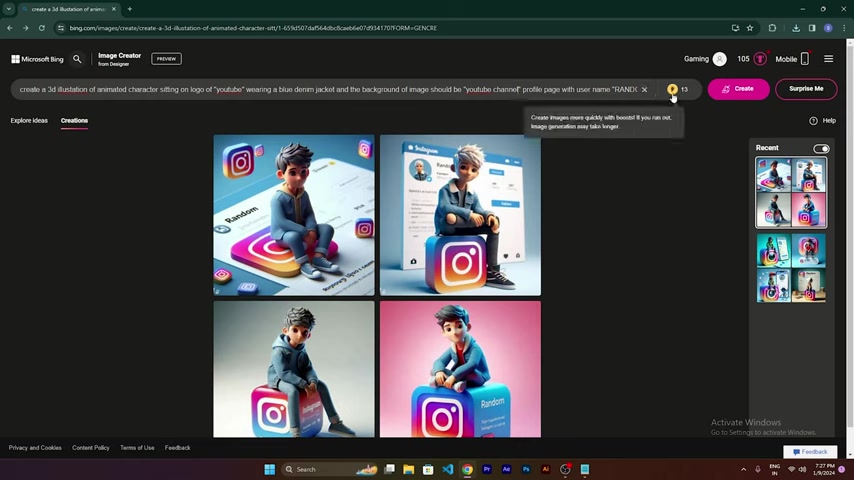Open Rewards trophy icon showing 105
854x480 pixels.
click(x=760, y=59)
